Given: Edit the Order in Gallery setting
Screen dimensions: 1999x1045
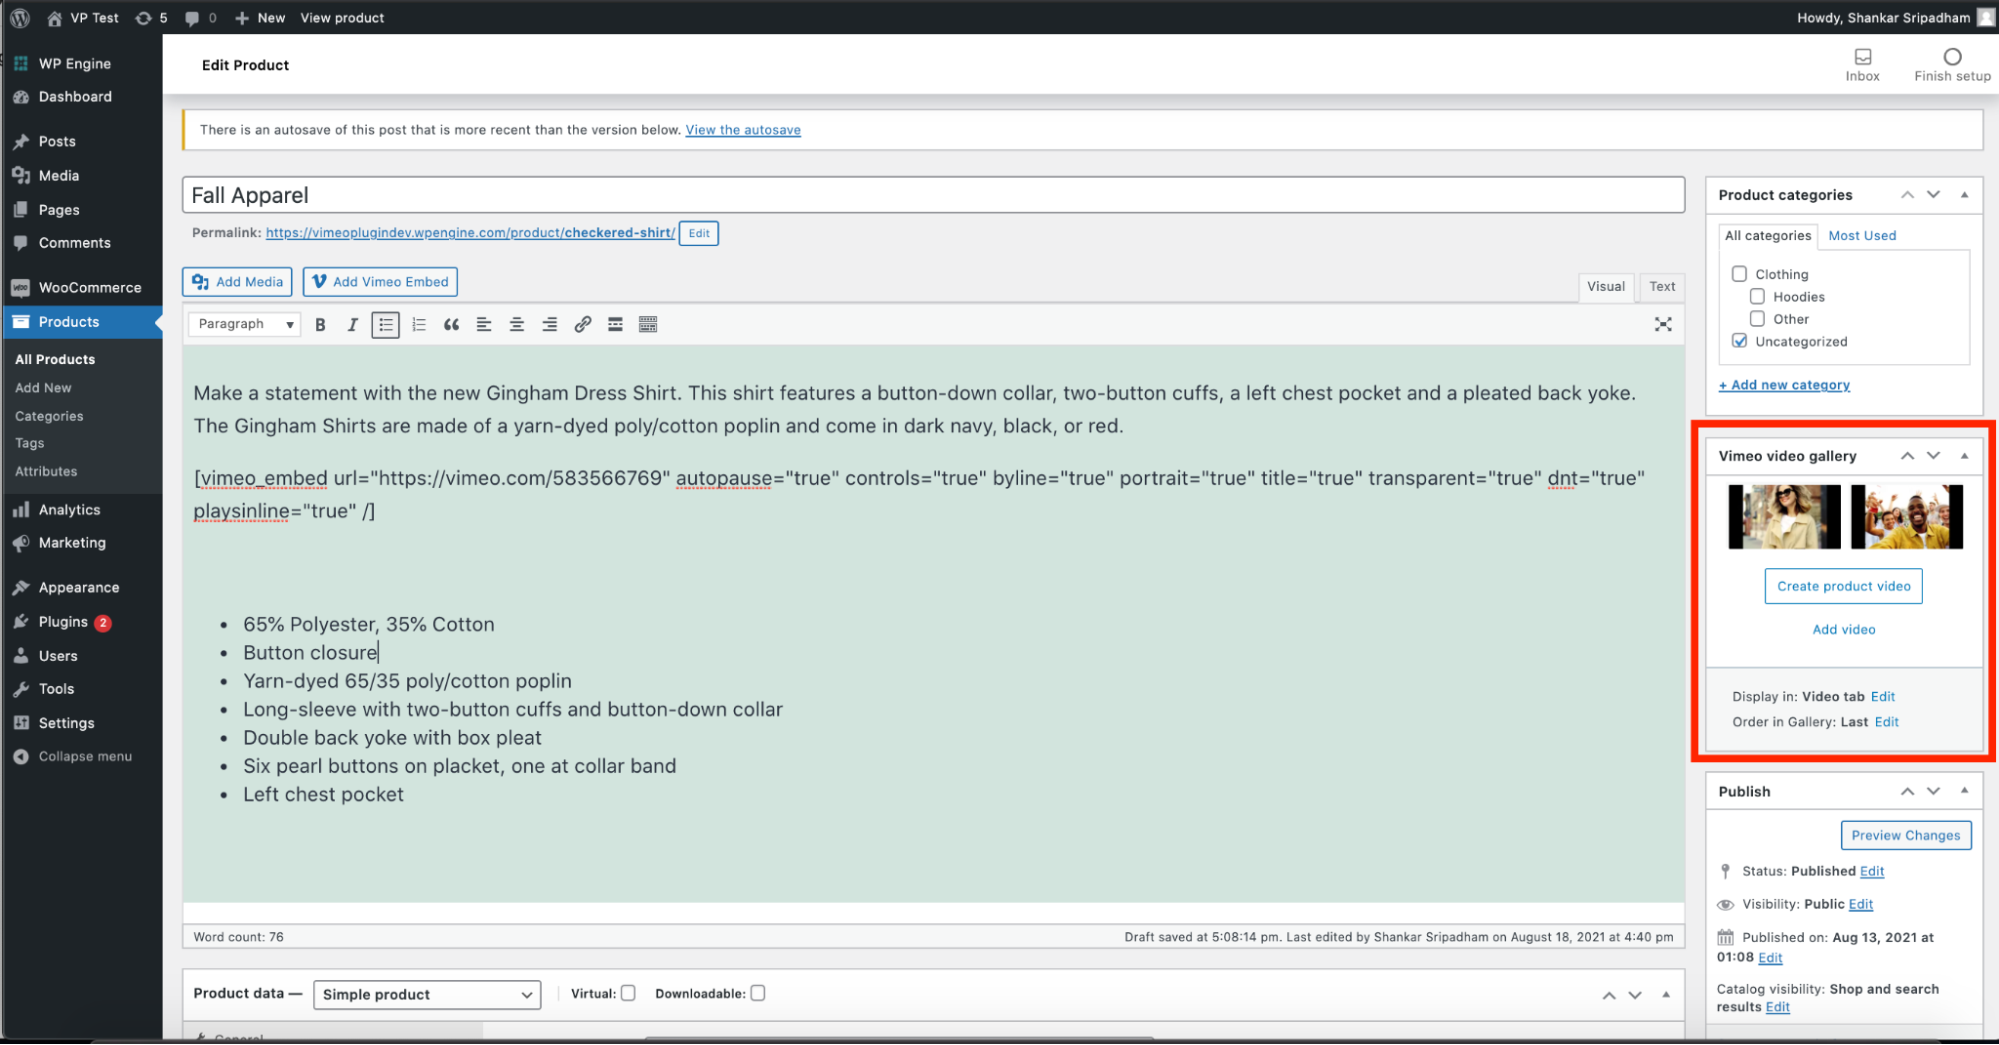Looking at the screenshot, I should tap(1886, 722).
